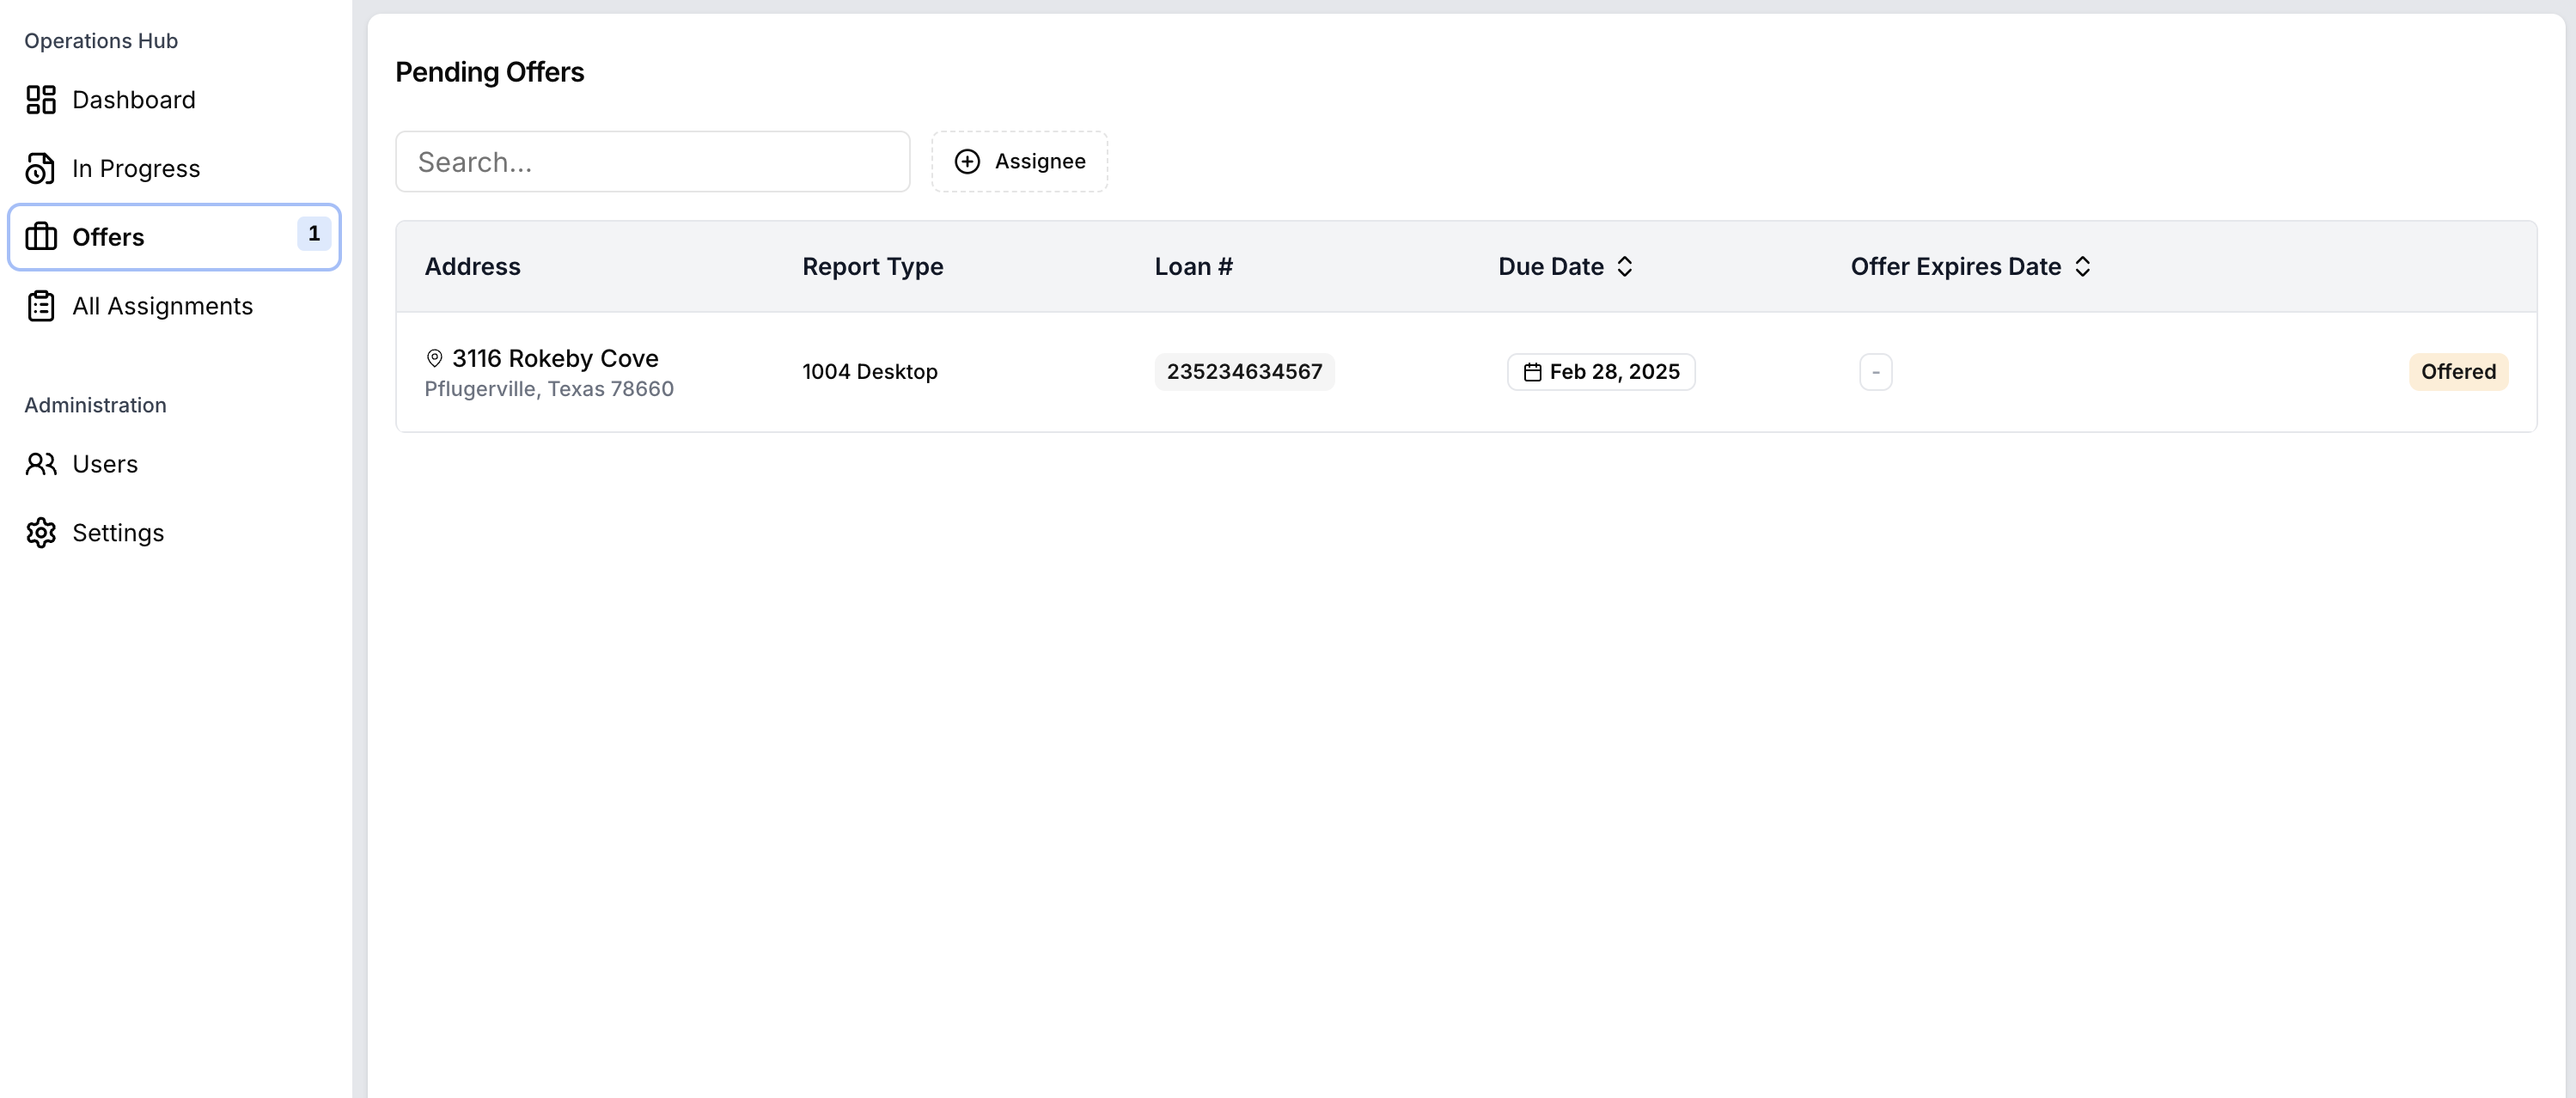Click the In Progress clock-file icon
This screenshot has height=1098, width=2576.
click(41, 169)
